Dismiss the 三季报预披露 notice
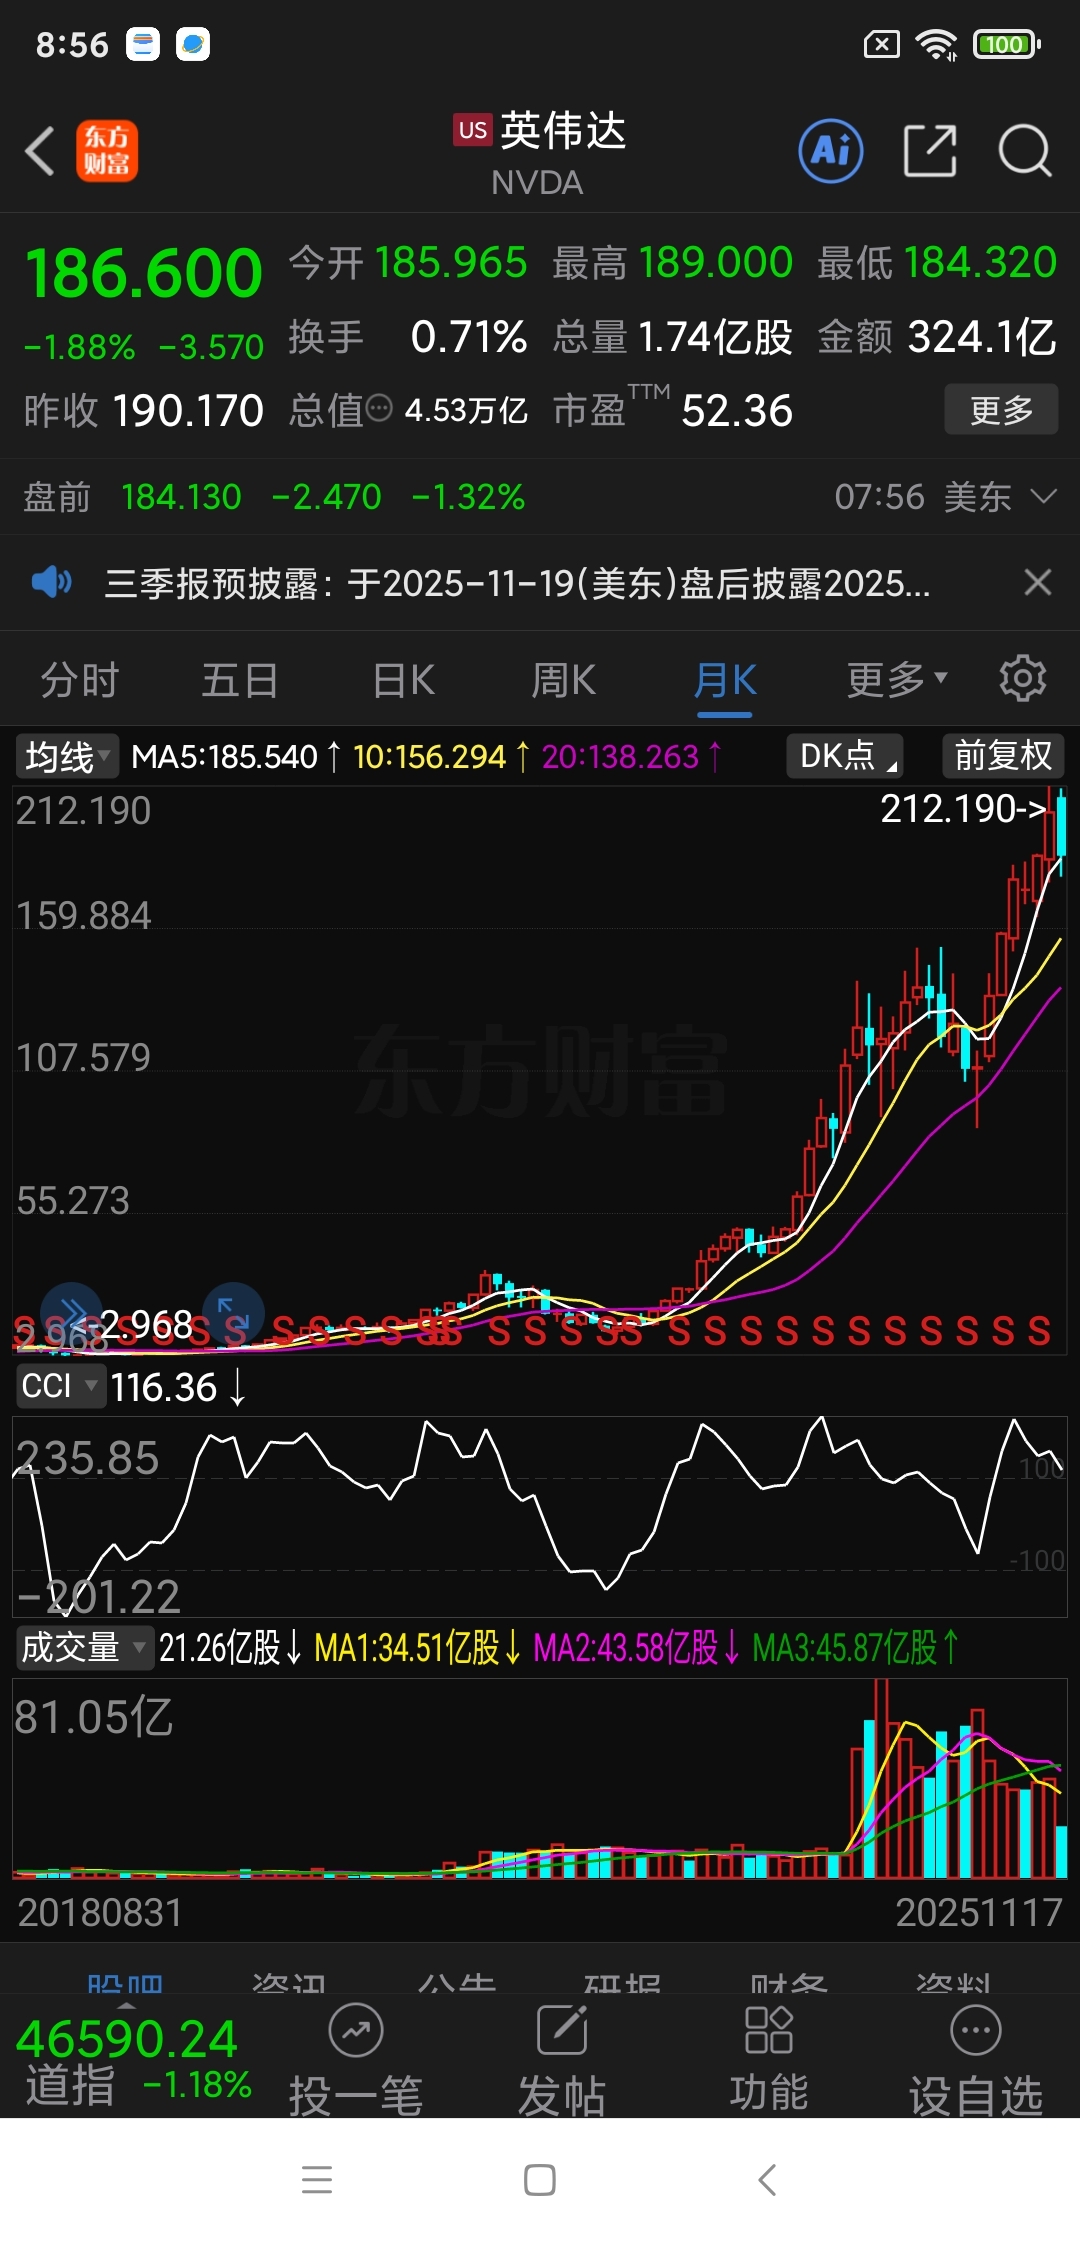Image resolution: width=1080 pixels, height=2248 pixels. (x=1038, y=582)
